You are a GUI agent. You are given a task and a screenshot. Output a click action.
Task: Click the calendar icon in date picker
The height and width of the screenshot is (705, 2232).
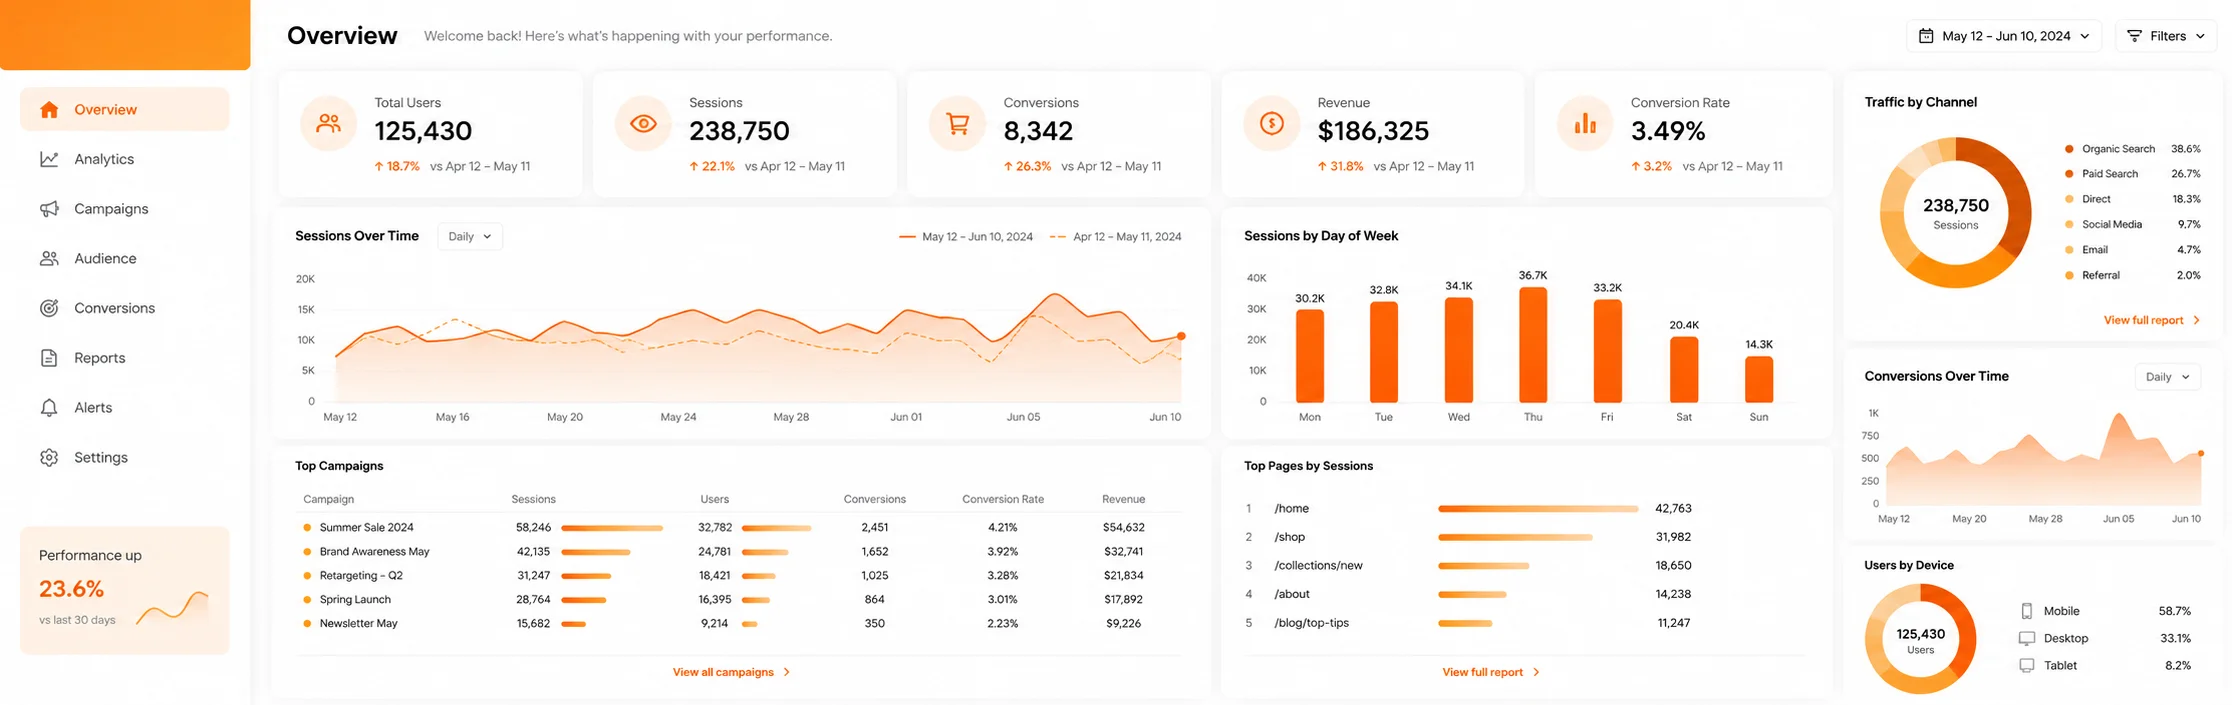coord(1926,36)
